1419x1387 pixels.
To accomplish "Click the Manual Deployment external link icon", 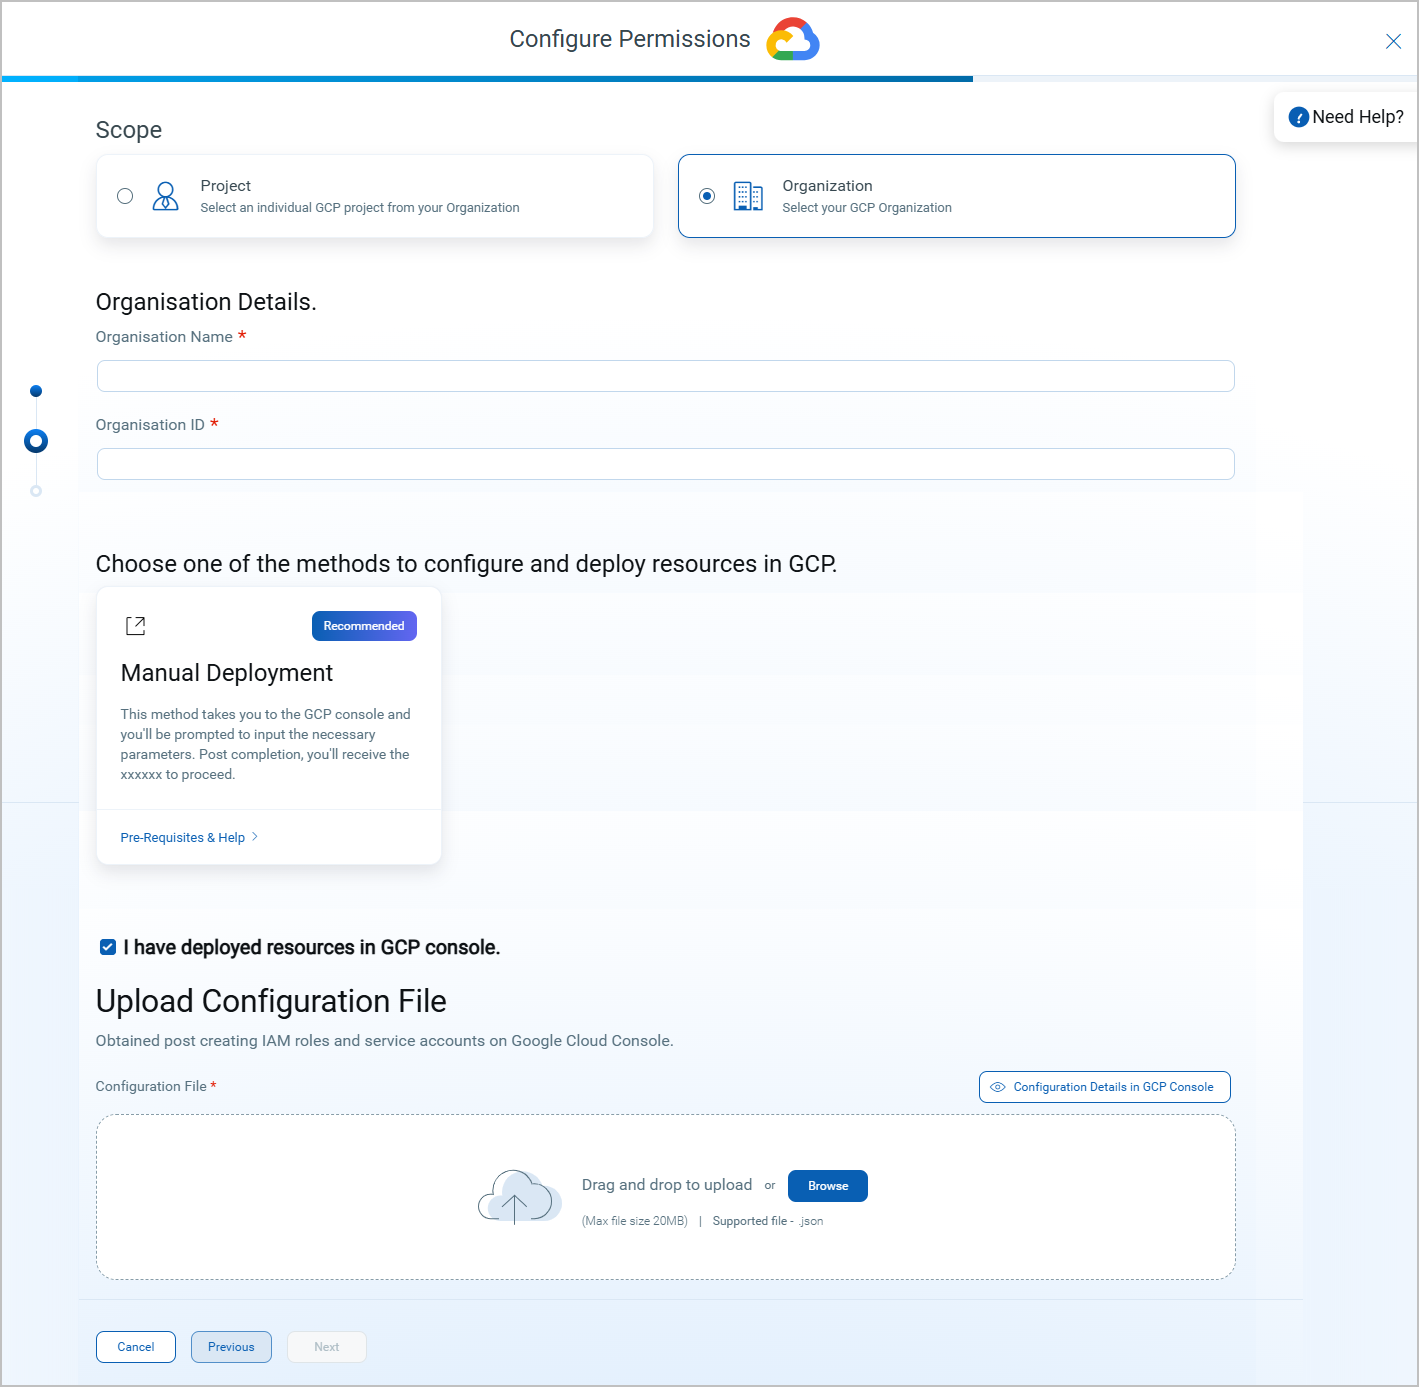I will pyautogui.click(x=135, y=625).
